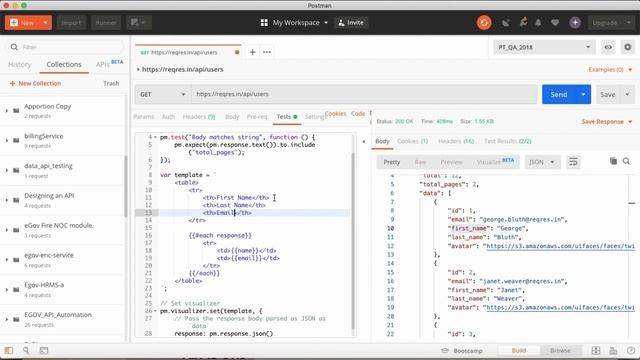Expand the Designing an API collection

tap(6, 200)
